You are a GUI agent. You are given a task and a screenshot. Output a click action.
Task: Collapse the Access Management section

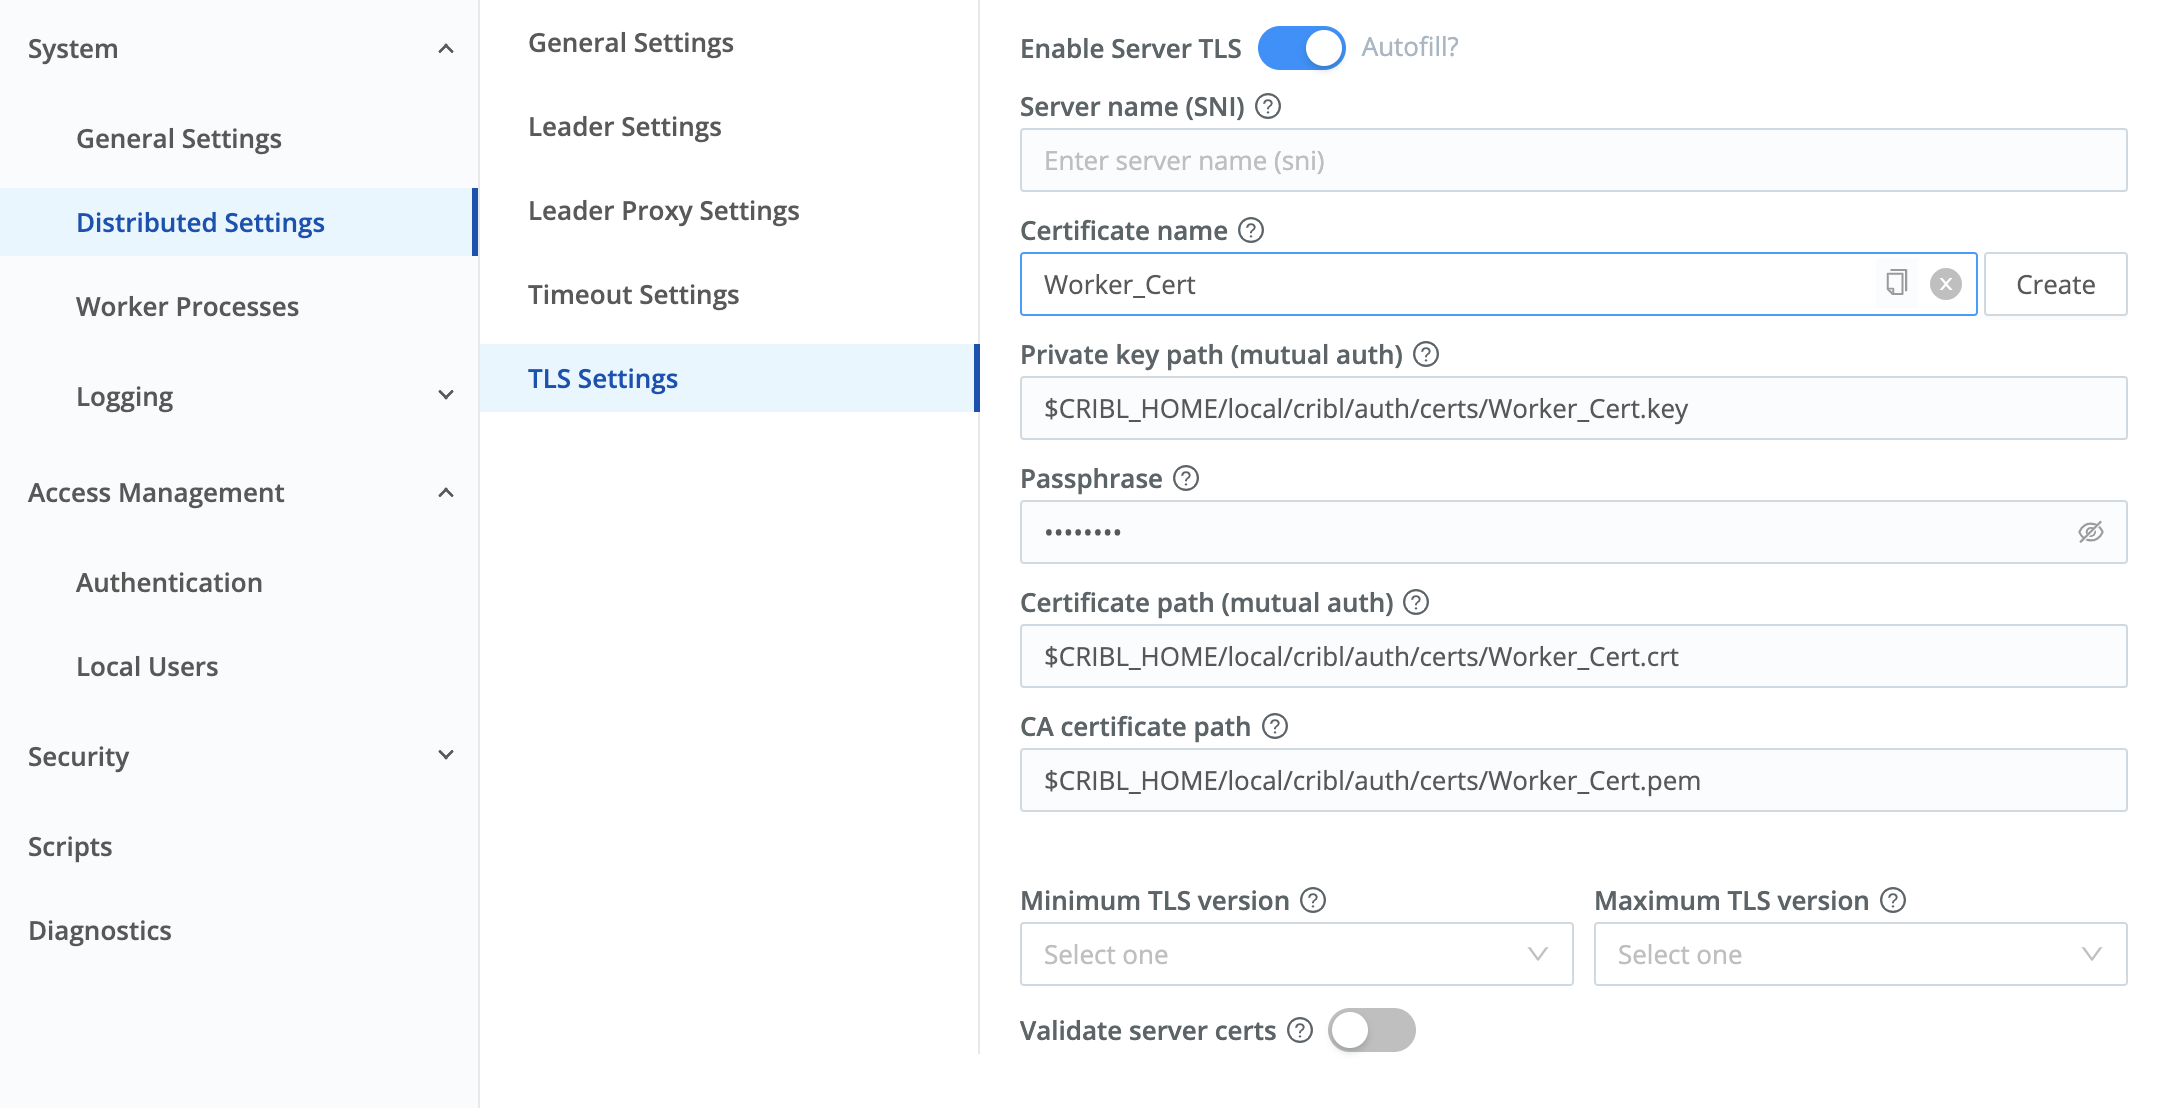446,492
